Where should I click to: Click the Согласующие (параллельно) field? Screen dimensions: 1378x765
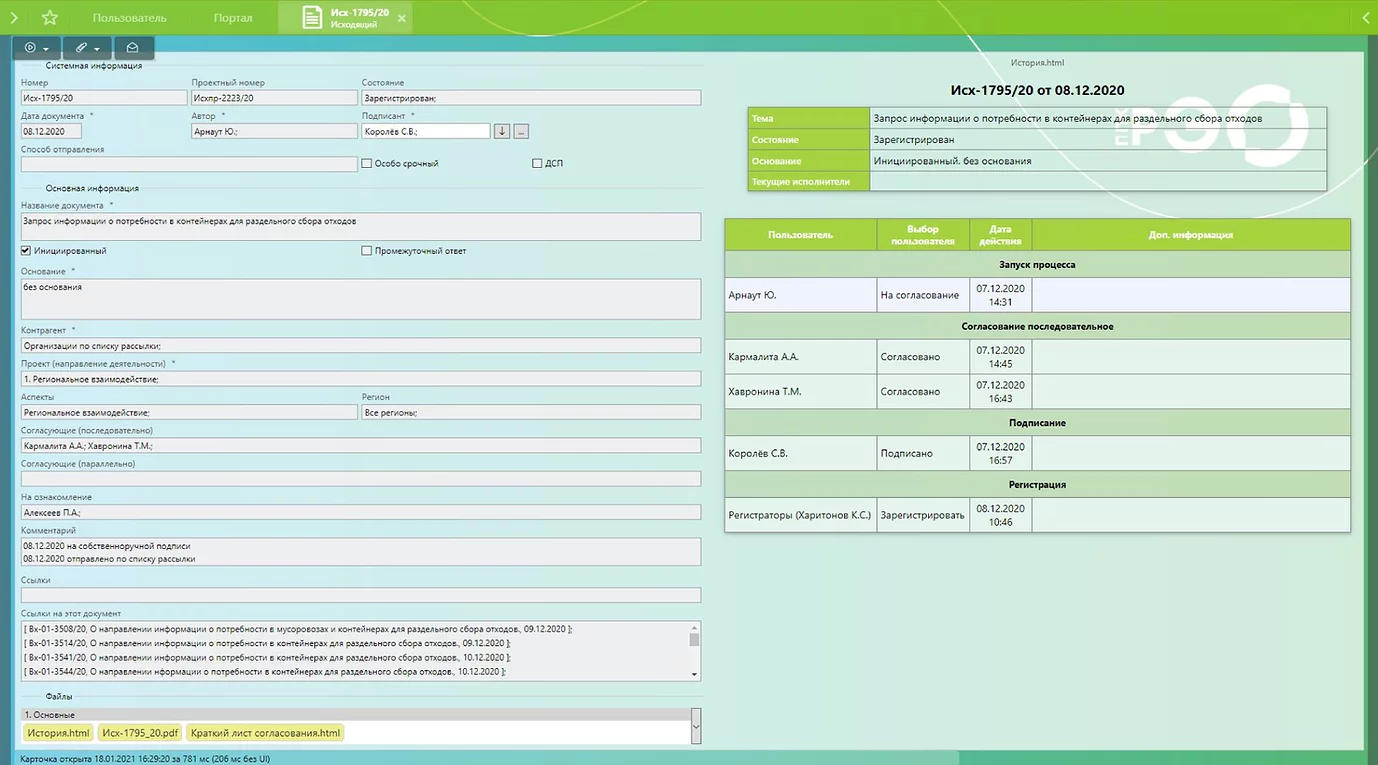tap(360, 479)
